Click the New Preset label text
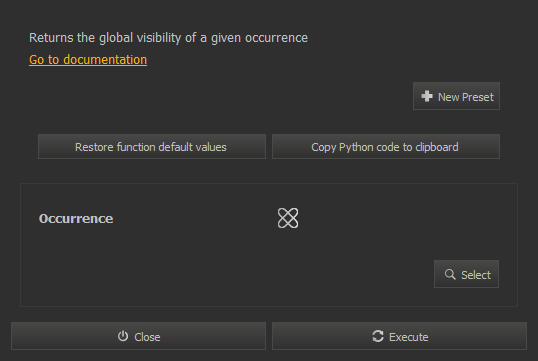The width and height of the screenshot is (538, 361). click(x=466, y=97)
